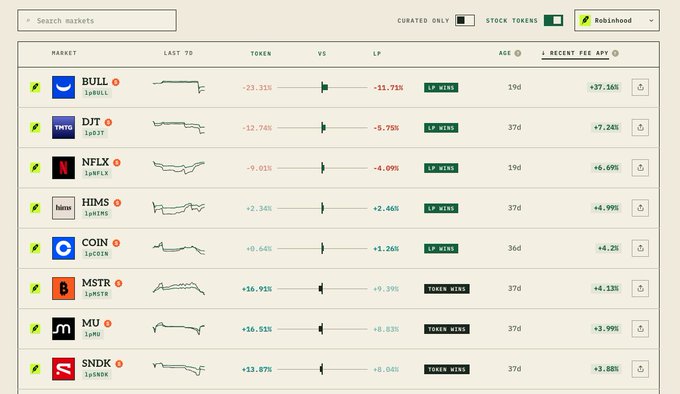Click the share icon in the SNDK row

coord(640,369)
